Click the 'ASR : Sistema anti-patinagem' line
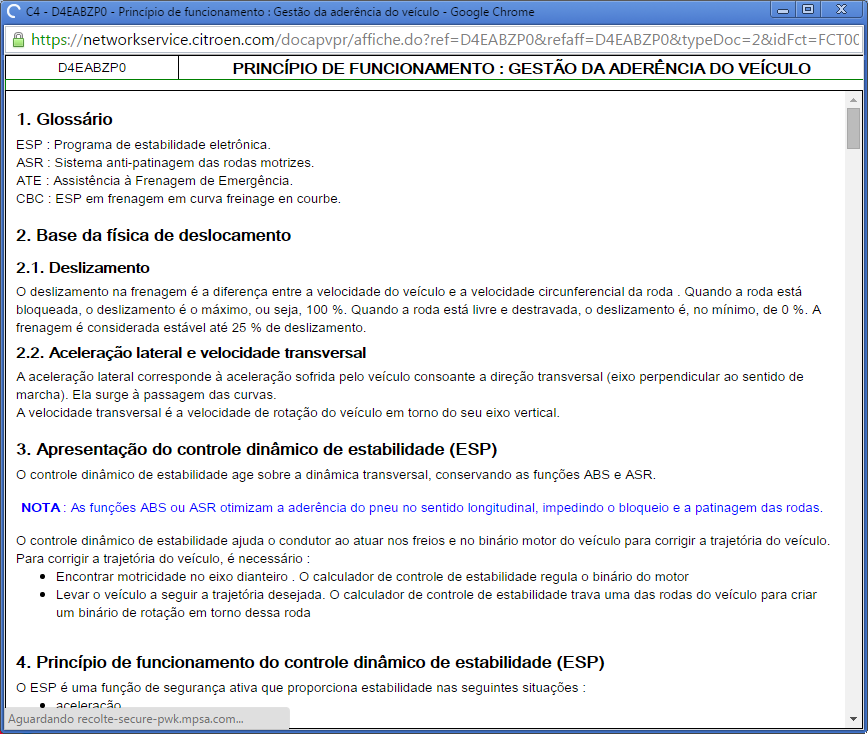The image size is (868, 734). click(x=165, y=163)
